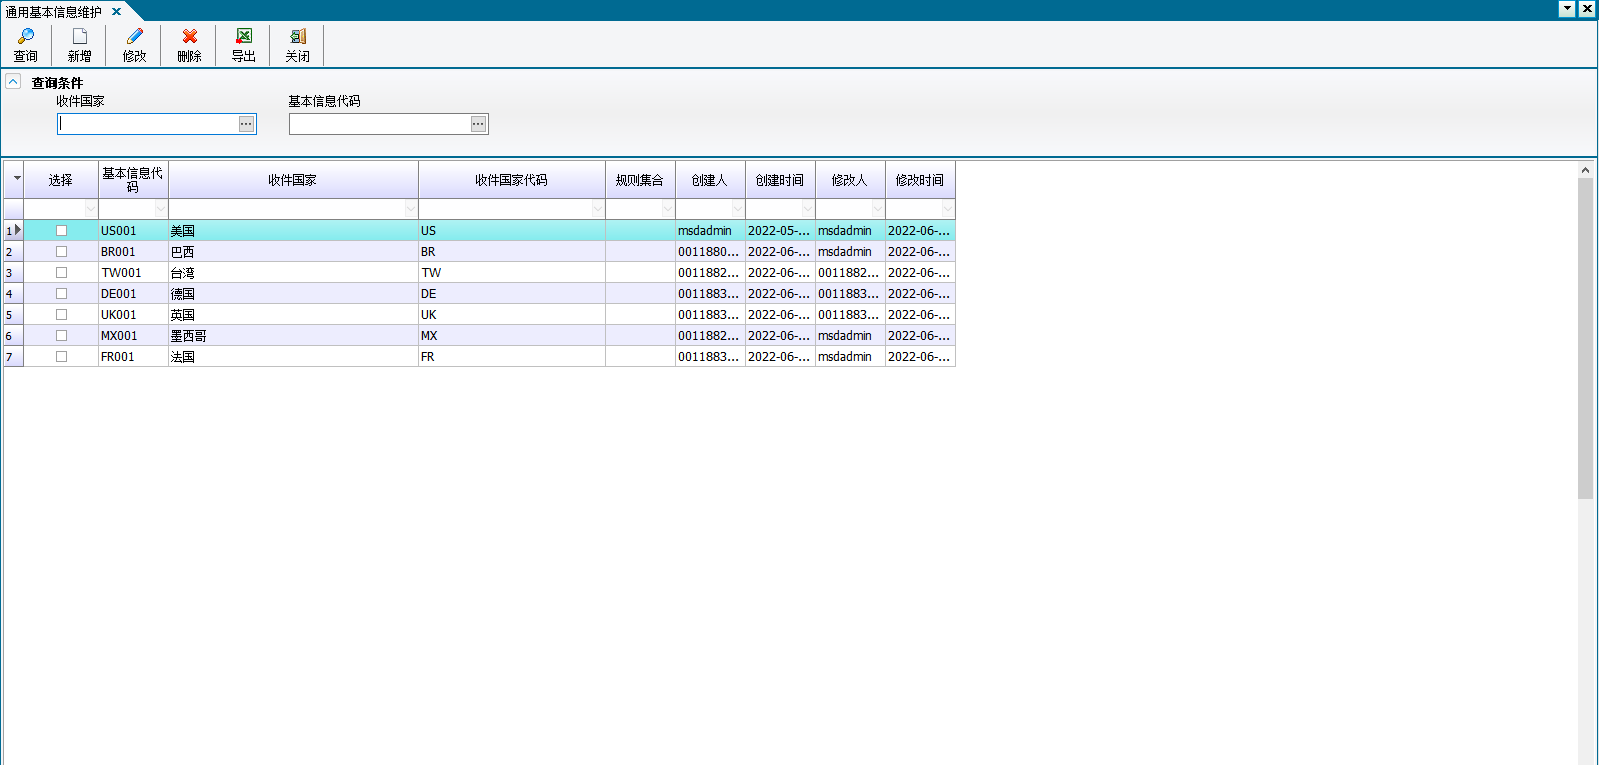
Task: Sort by 修改时间 column header
Action: [920, 180]
